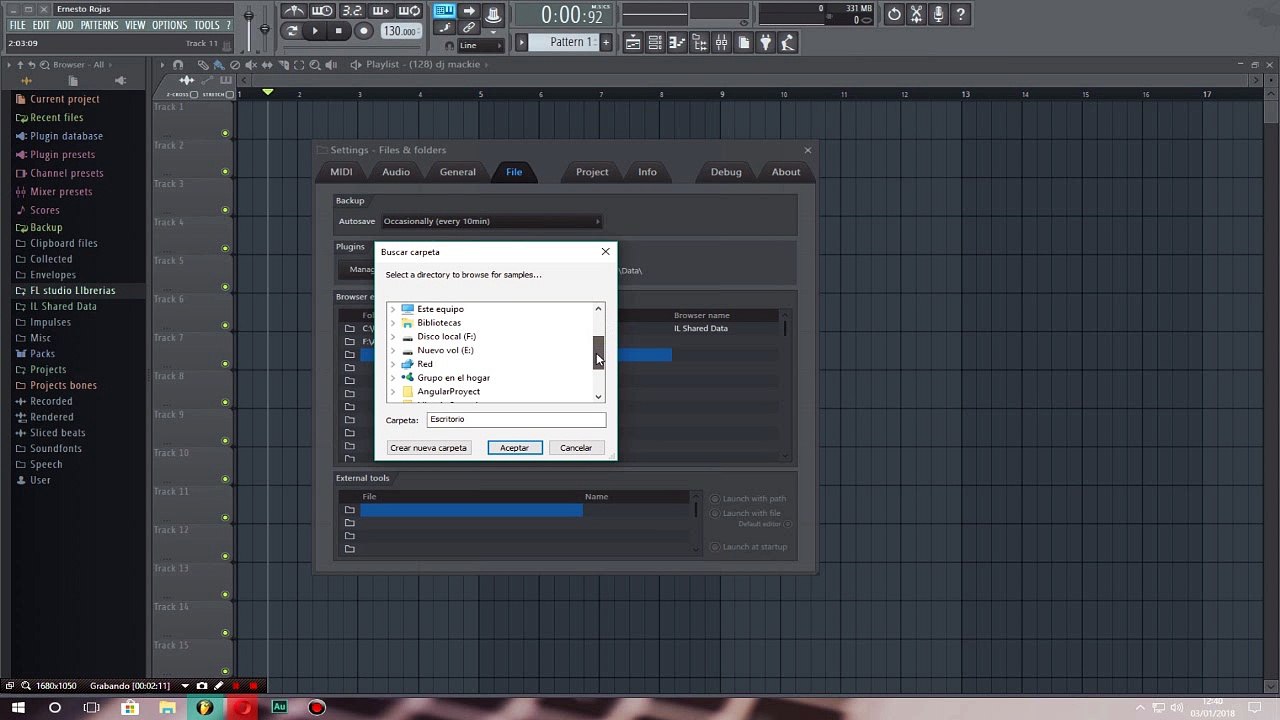Click the transport Stop button
Image resolution: width=1280 pixels, height=720 pixels.
[x=338, y=31]
